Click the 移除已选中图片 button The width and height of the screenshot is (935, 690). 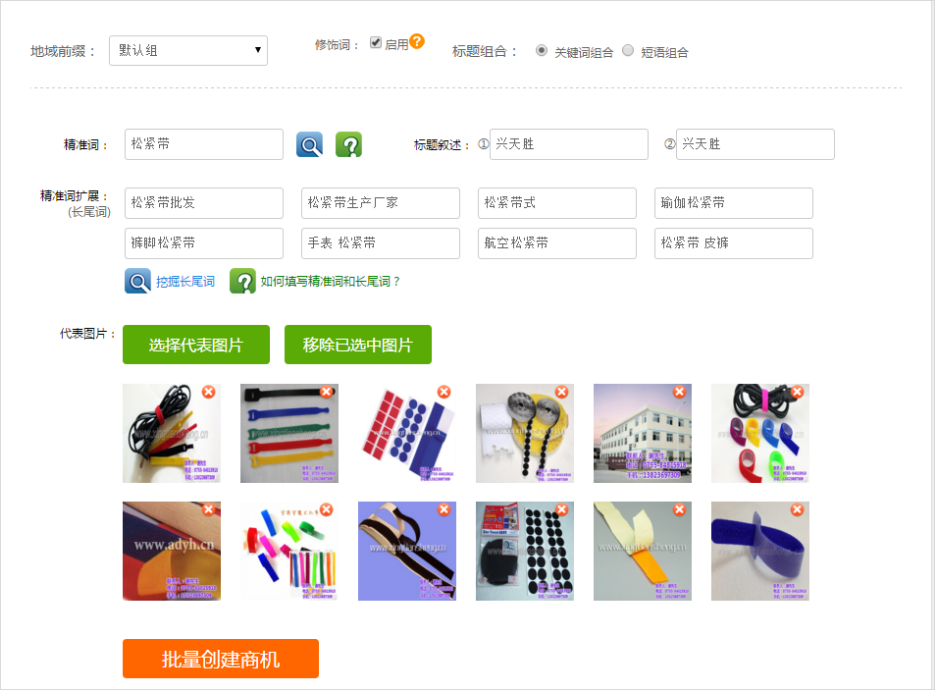point(357,345)
